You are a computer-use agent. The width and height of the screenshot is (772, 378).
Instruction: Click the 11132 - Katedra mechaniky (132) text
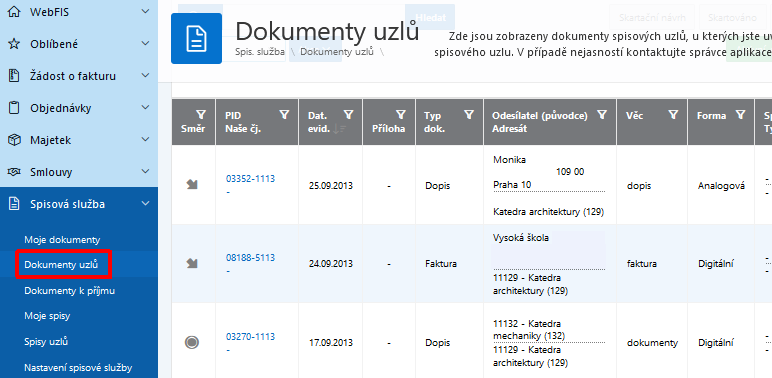[529, 330]
